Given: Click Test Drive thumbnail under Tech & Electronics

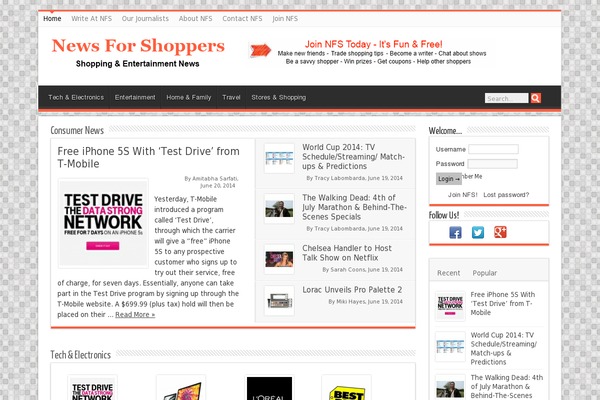Looking at the screenshot, I should [93, 388].
